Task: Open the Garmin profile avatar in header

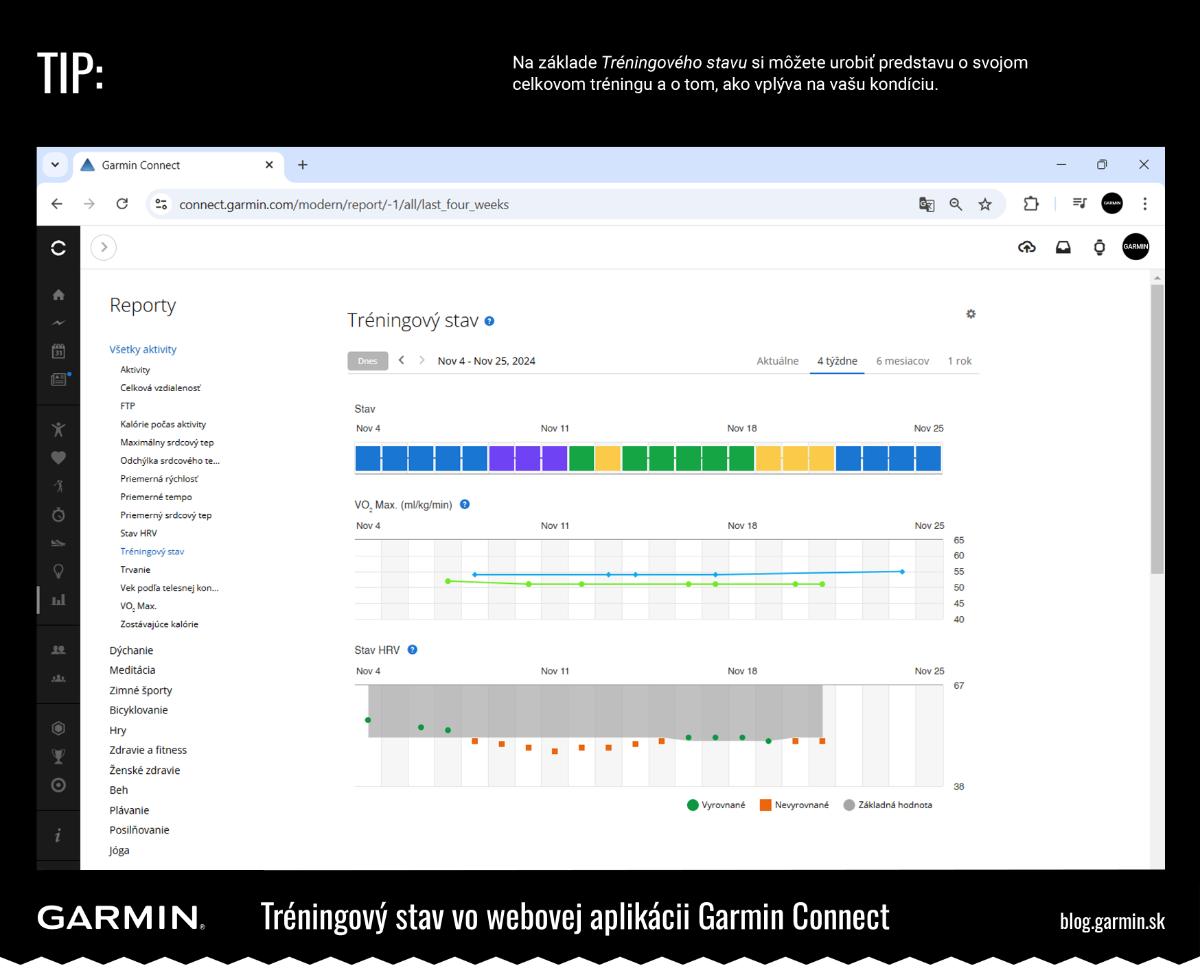Action: 1136,247
